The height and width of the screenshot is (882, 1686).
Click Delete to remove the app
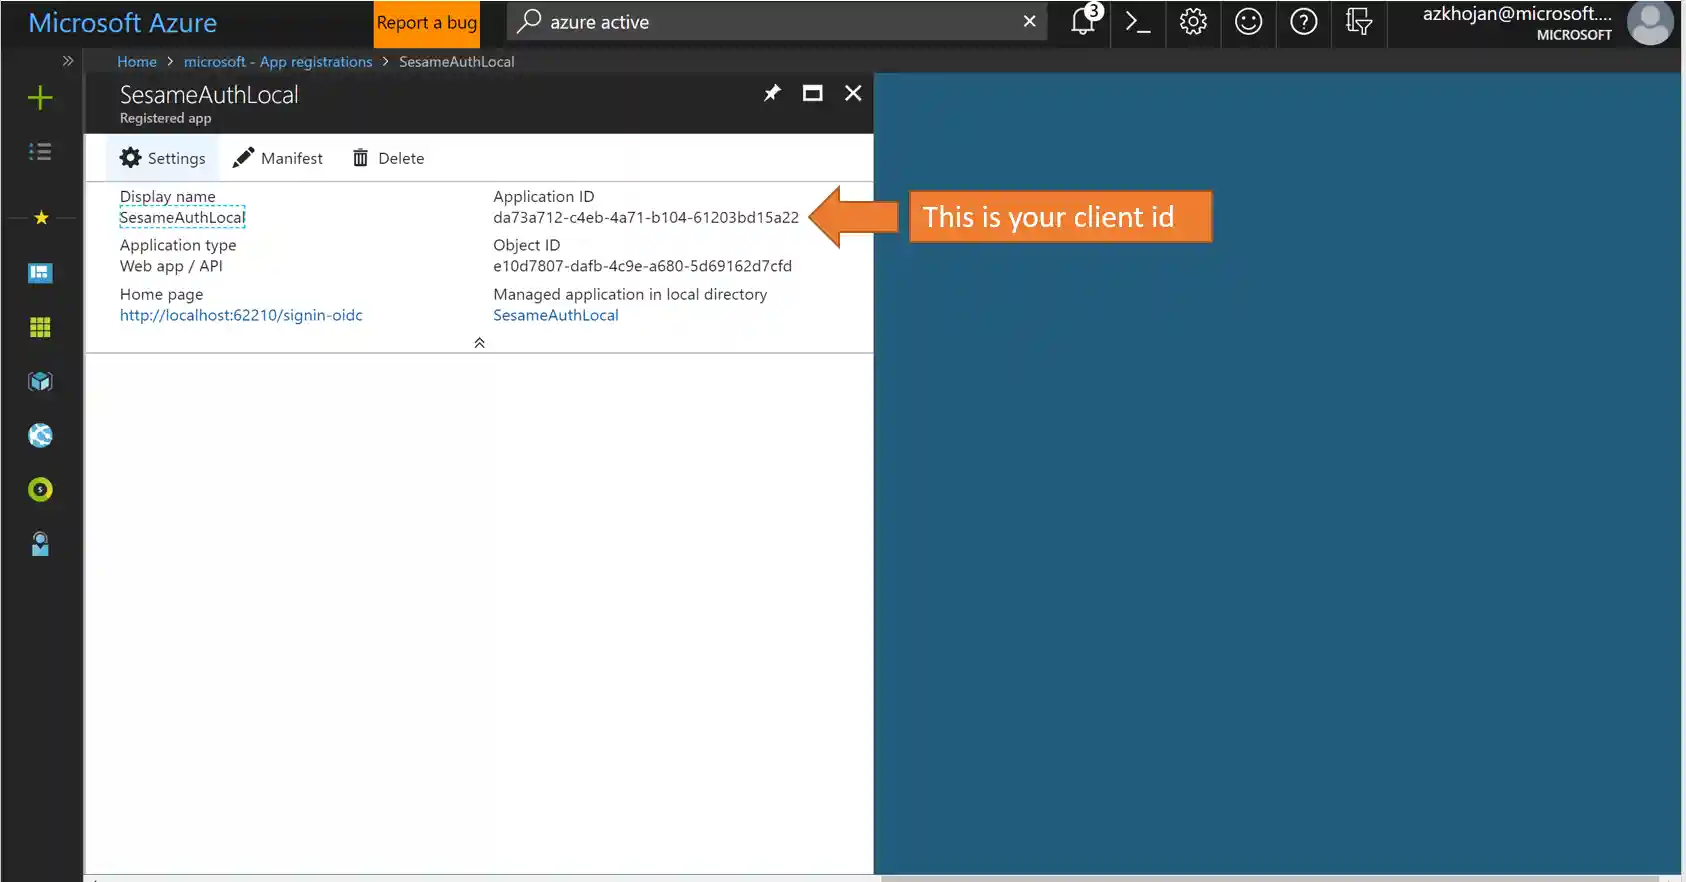389,158
